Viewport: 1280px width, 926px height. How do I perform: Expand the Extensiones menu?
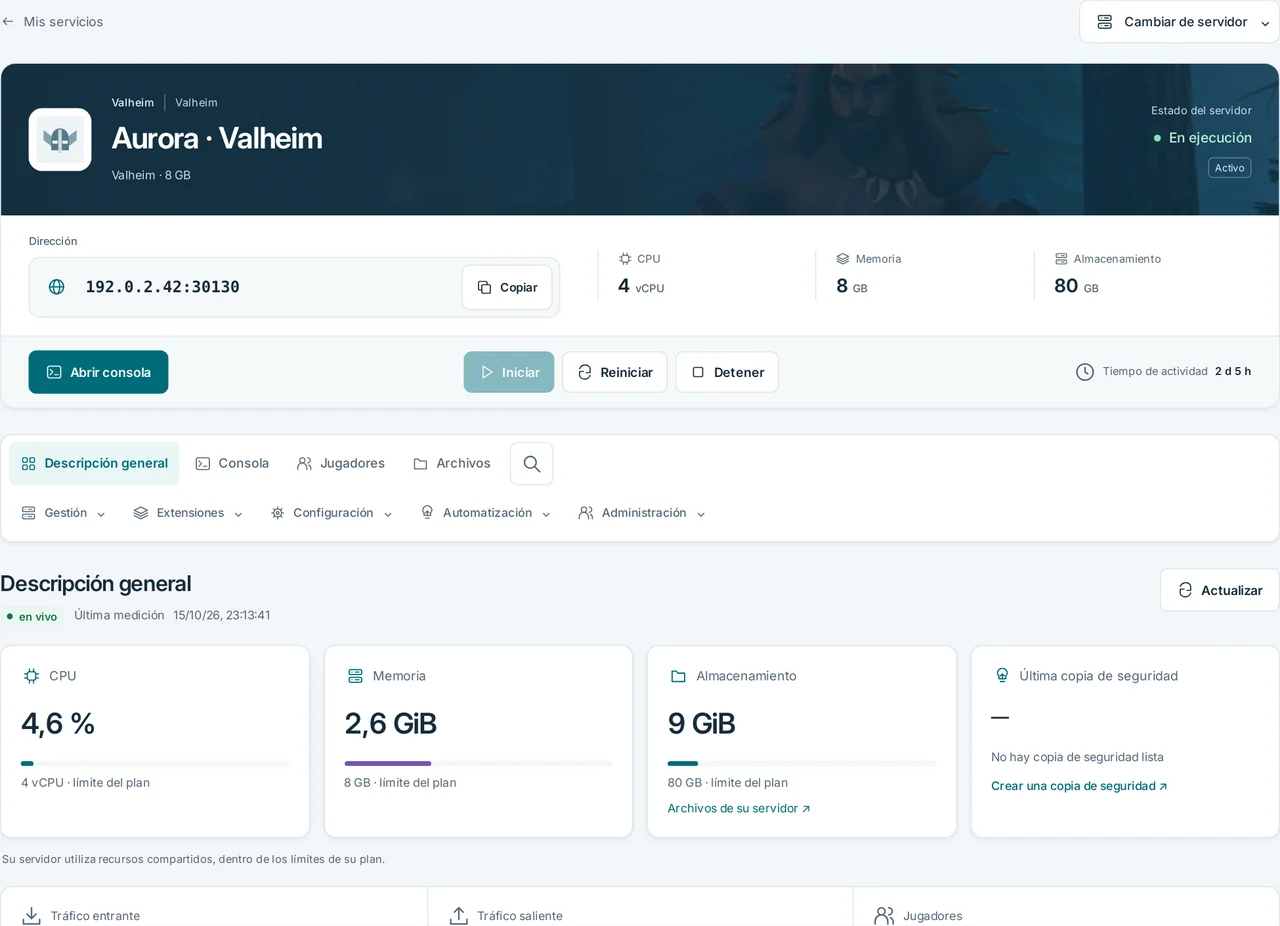(188, 513)
